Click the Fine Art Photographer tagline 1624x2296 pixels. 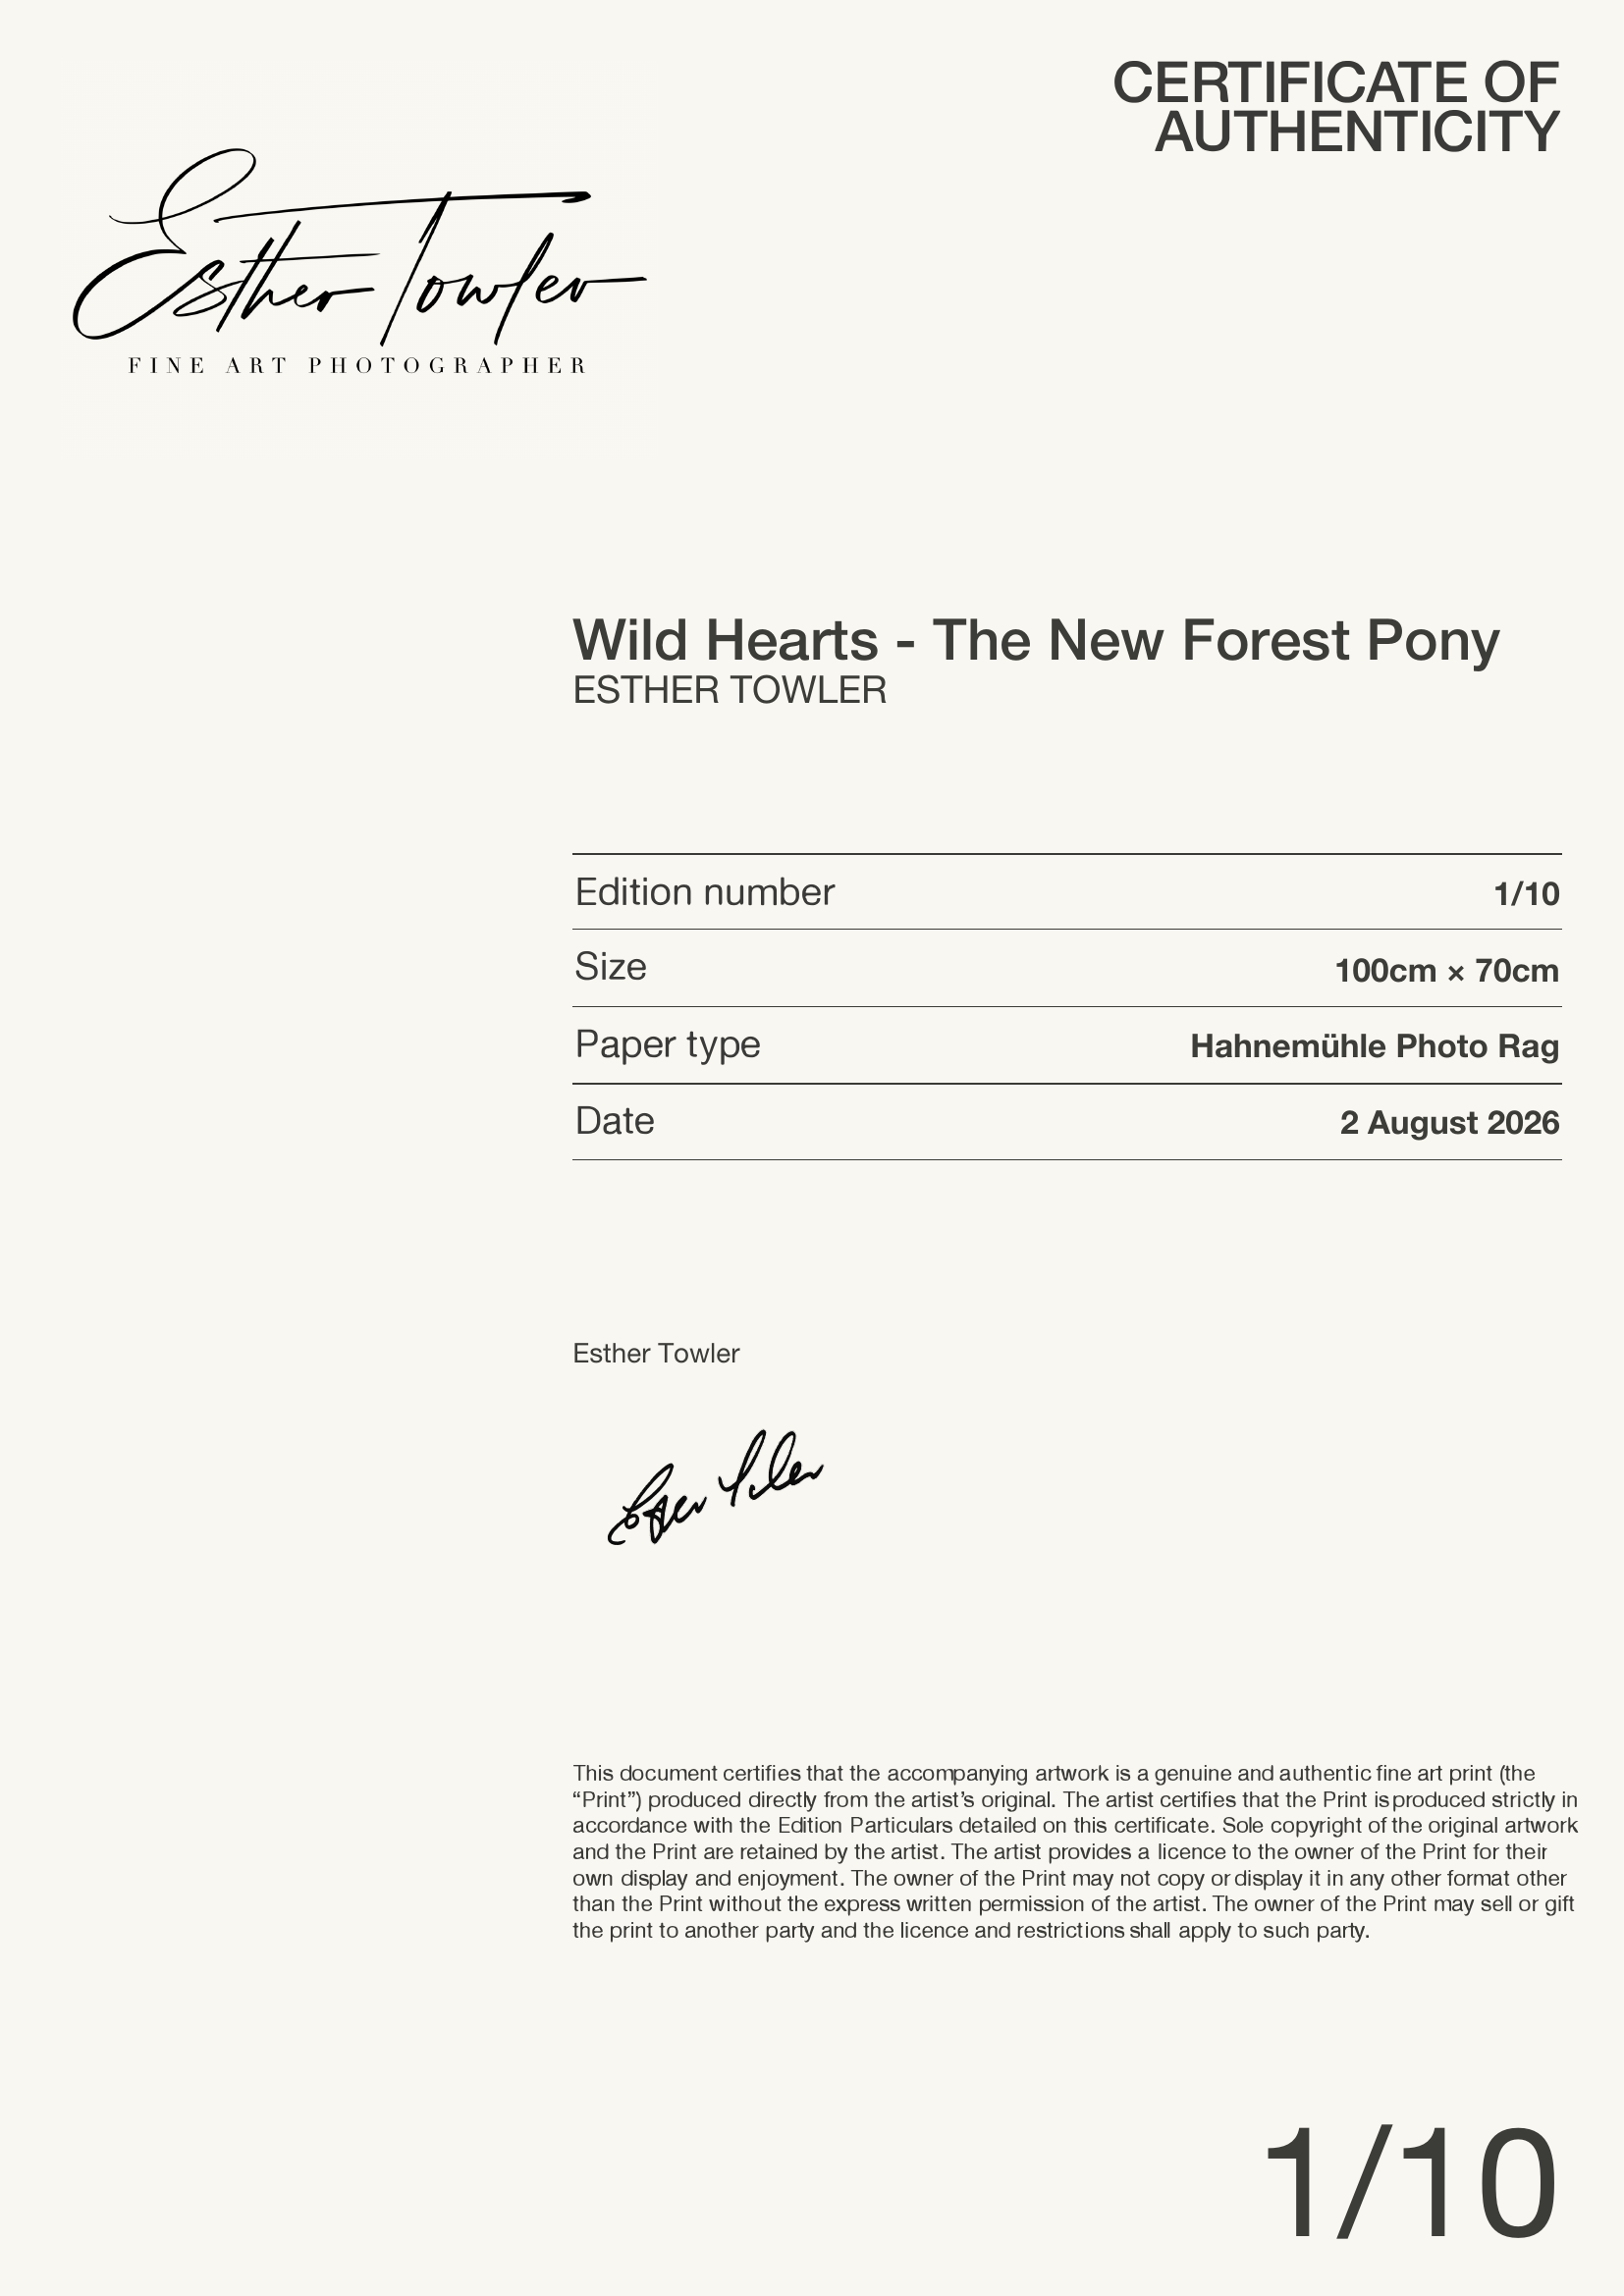click(x=357, y=366)
